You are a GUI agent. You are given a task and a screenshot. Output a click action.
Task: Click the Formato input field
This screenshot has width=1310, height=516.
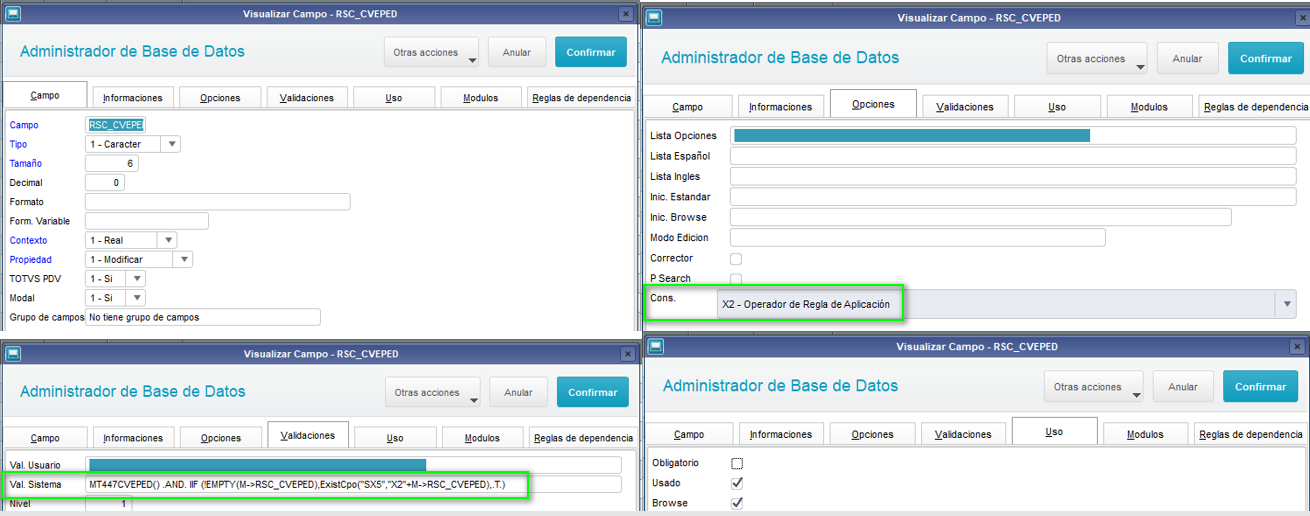[x=218, y=202]
